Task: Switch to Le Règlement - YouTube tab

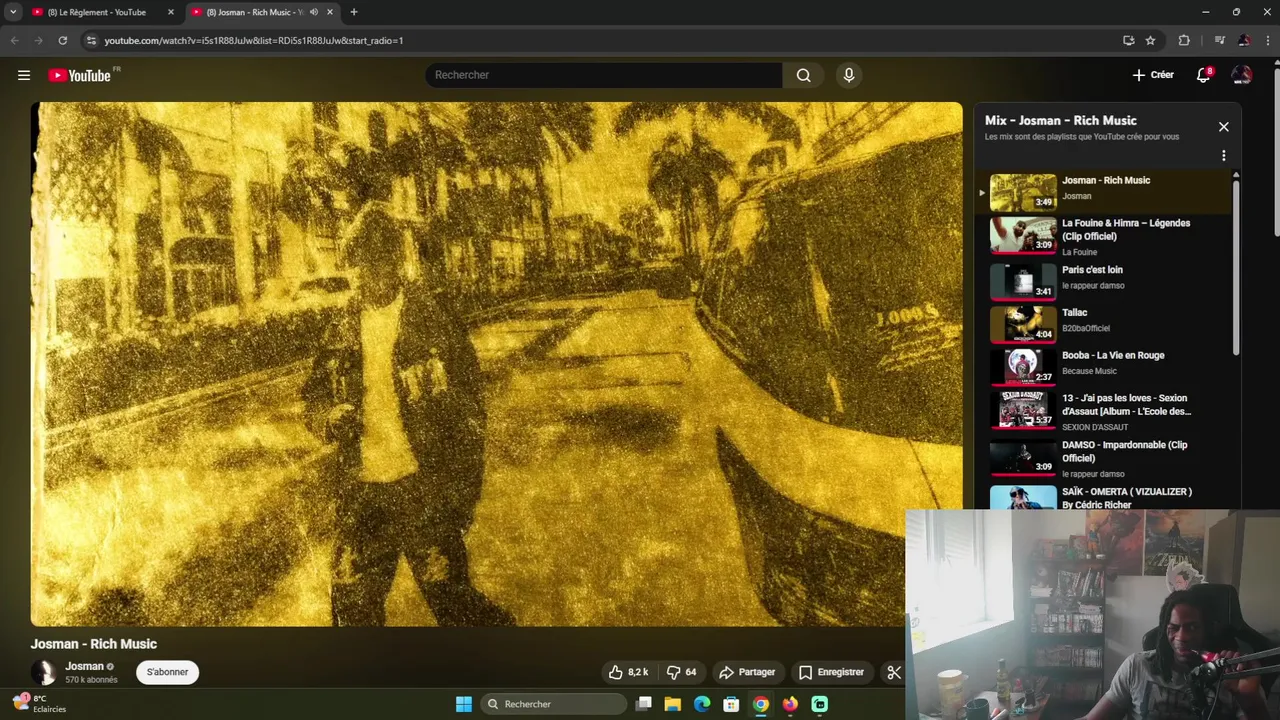Action: click(97, 12)
